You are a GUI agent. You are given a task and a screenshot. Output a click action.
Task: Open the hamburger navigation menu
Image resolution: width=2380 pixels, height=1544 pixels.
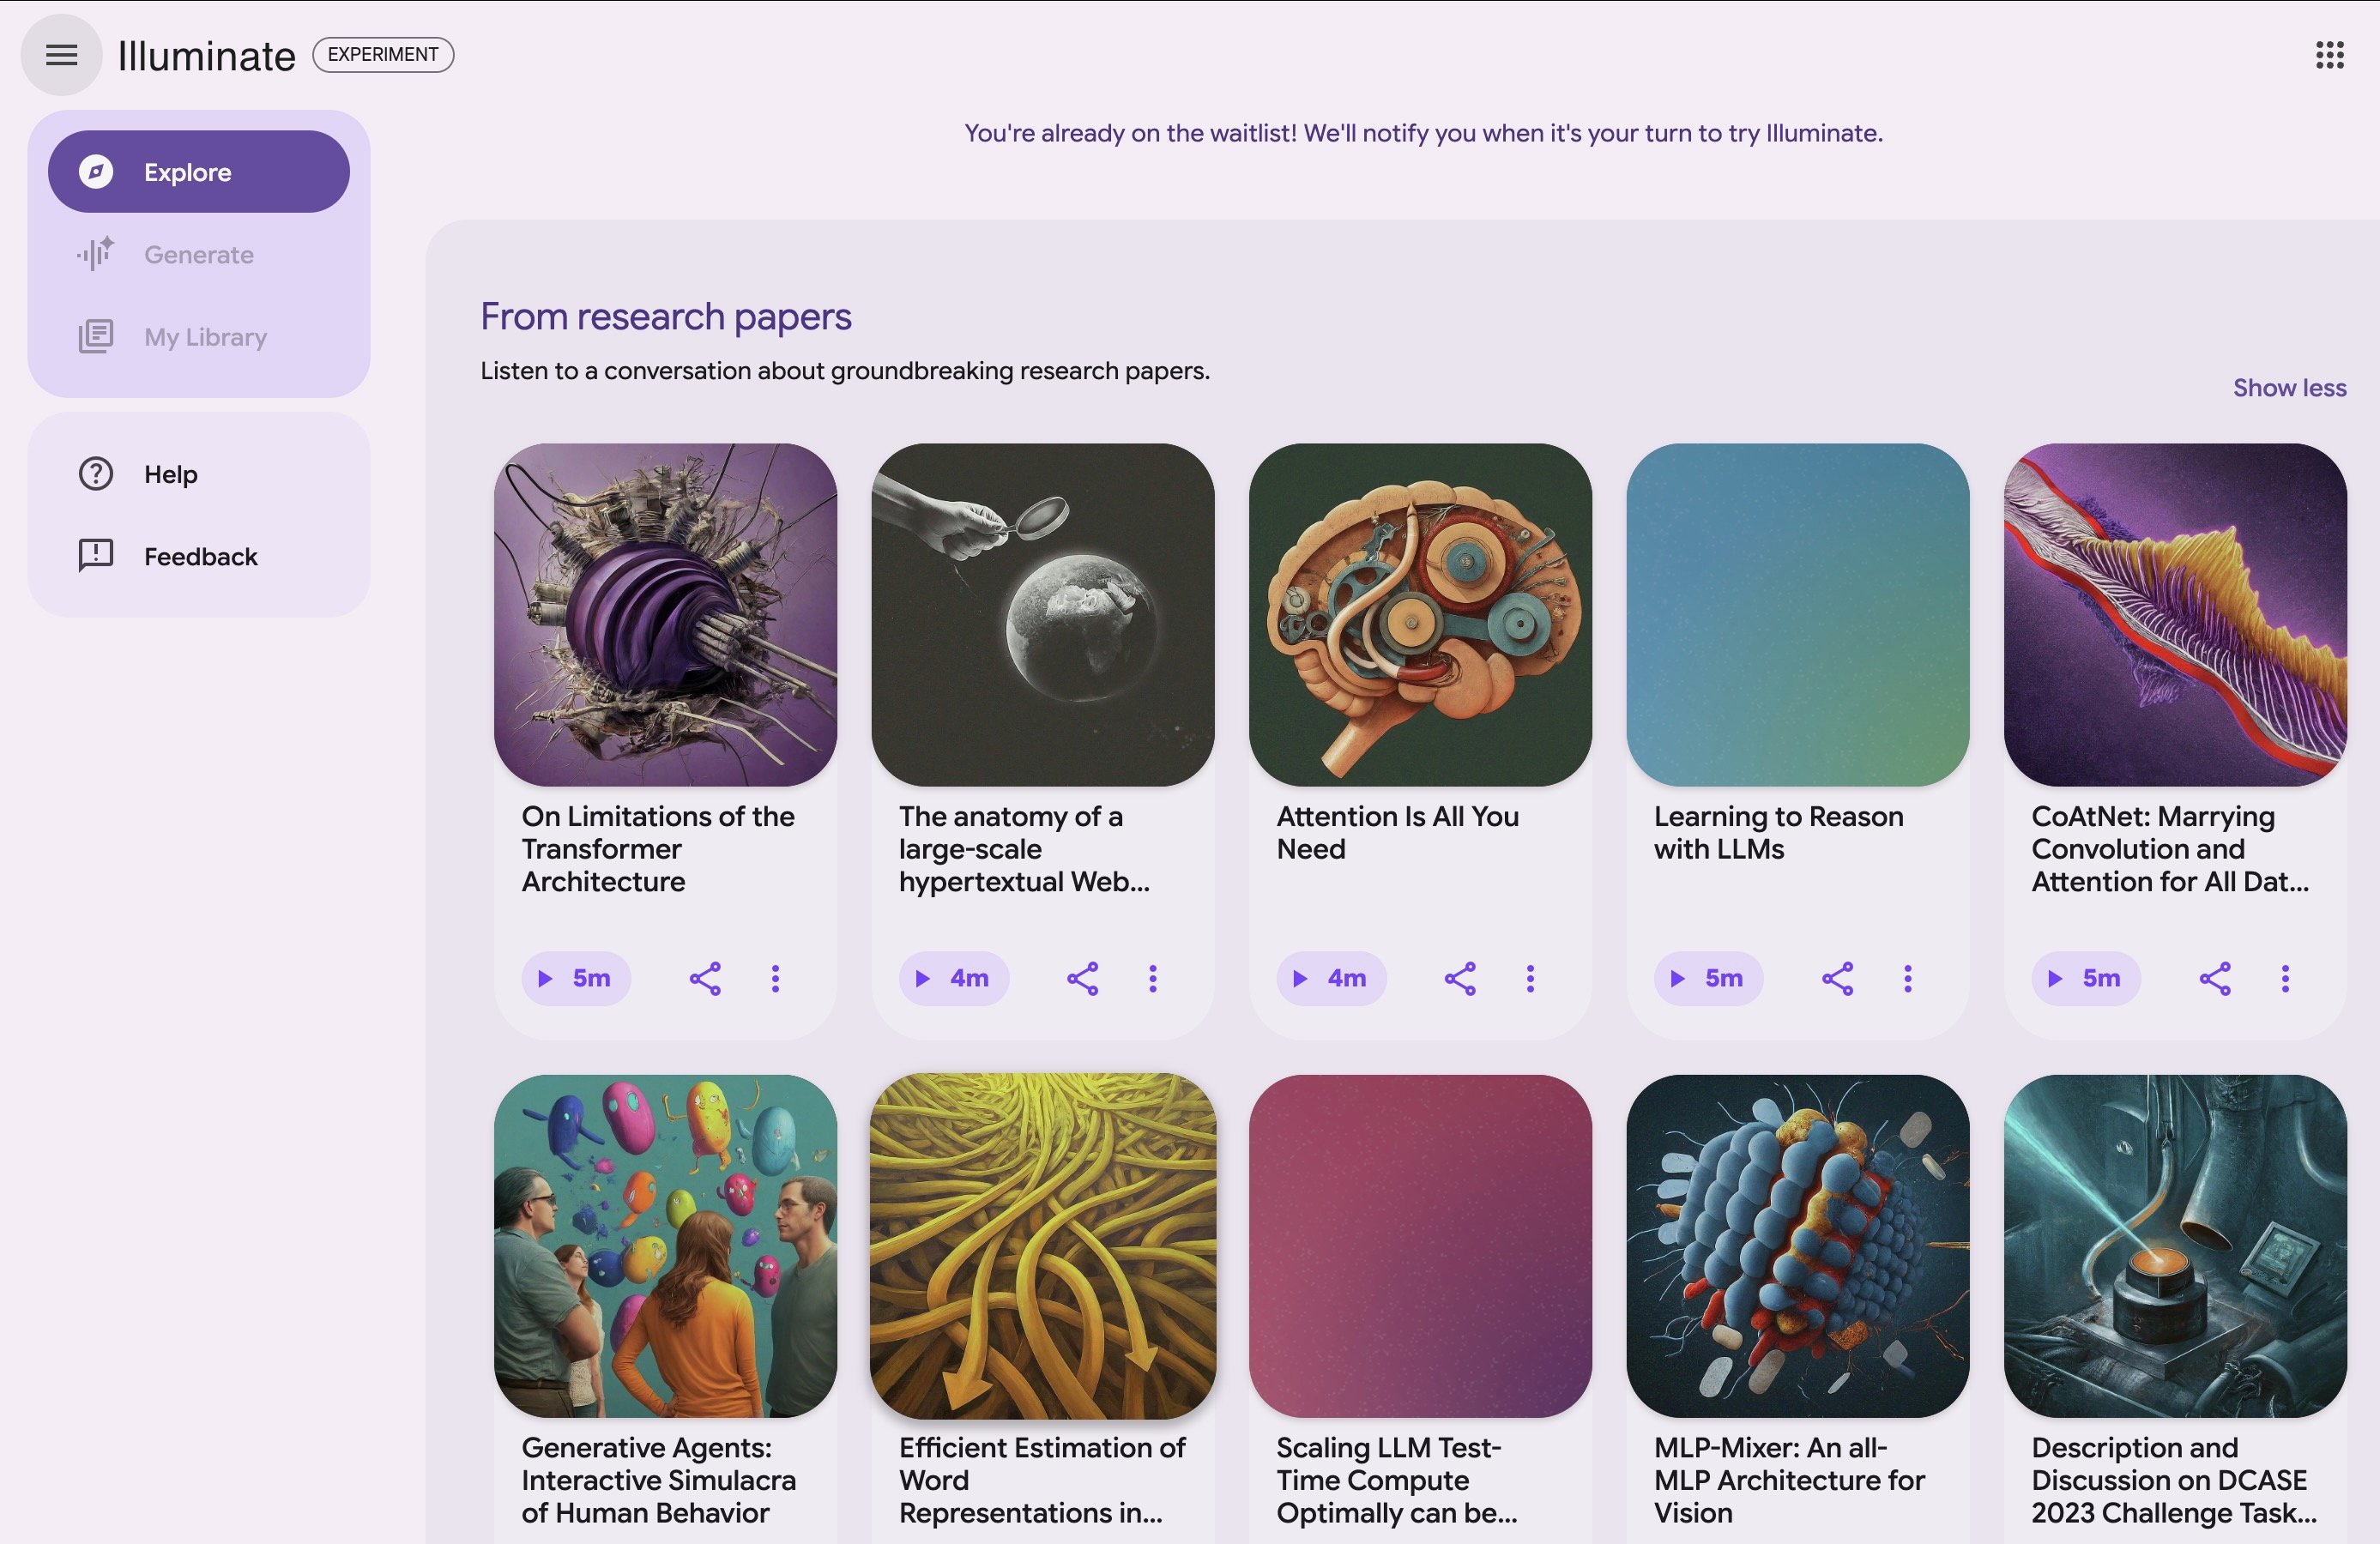(60, 55)
